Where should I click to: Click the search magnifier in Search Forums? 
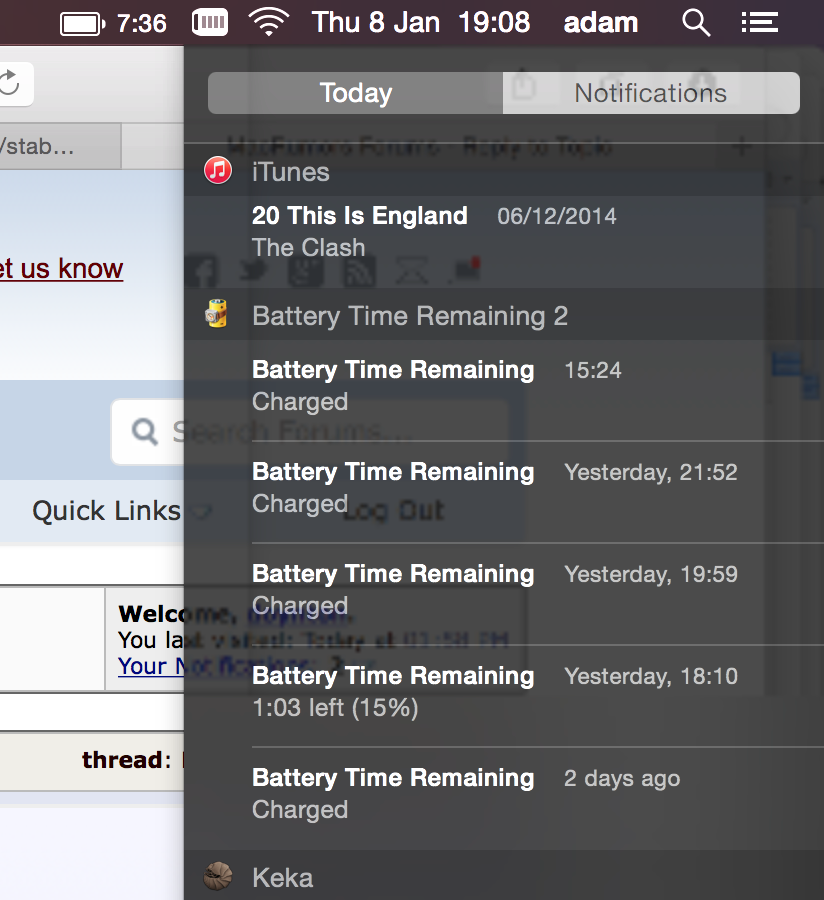click(145, 431)
